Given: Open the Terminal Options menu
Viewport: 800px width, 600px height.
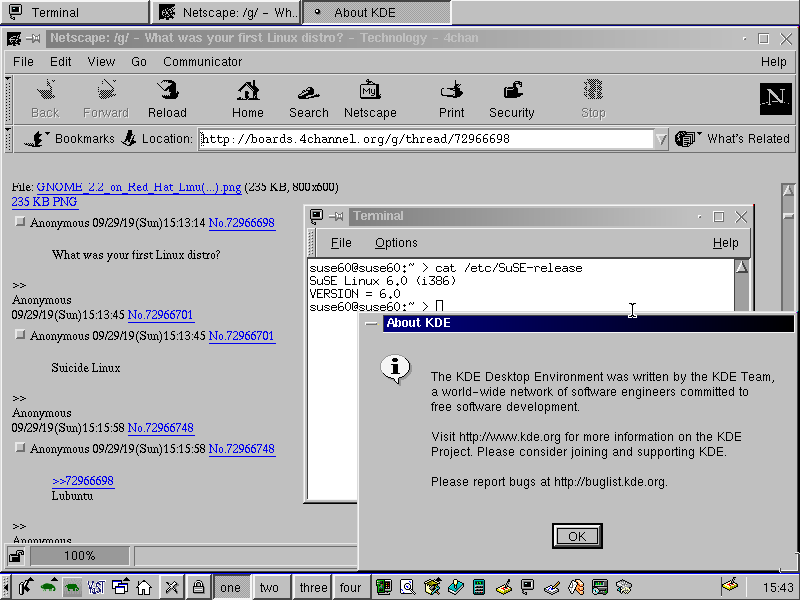Looking at the screenshot, I should 396,243.
